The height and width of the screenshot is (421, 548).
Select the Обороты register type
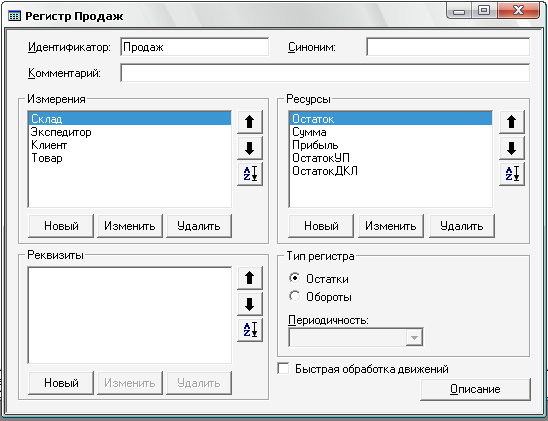(x=295, y=296)
